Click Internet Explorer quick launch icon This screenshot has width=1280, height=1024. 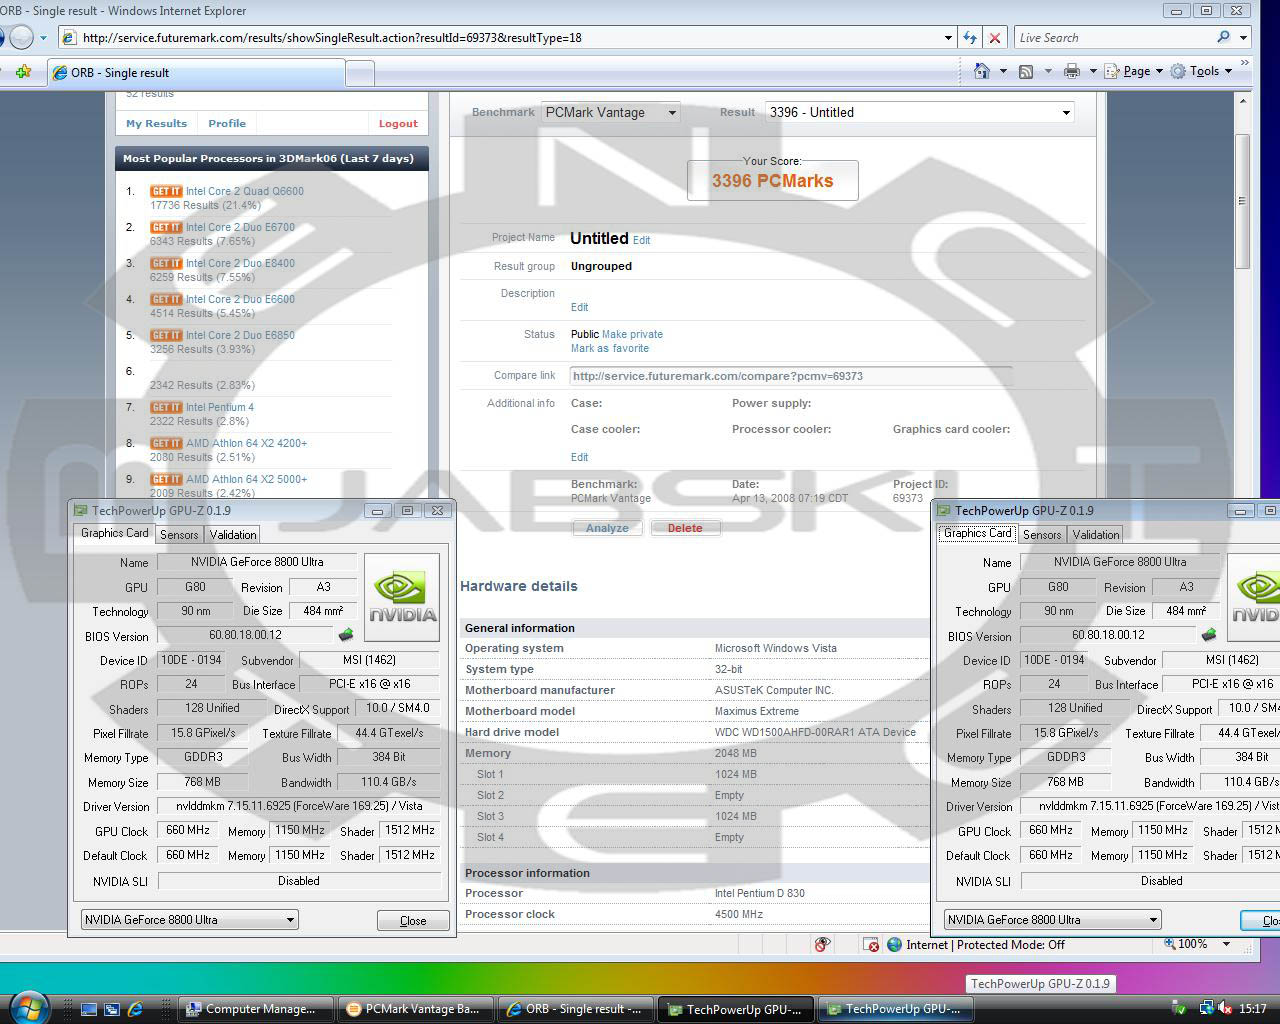point(135,1009)
